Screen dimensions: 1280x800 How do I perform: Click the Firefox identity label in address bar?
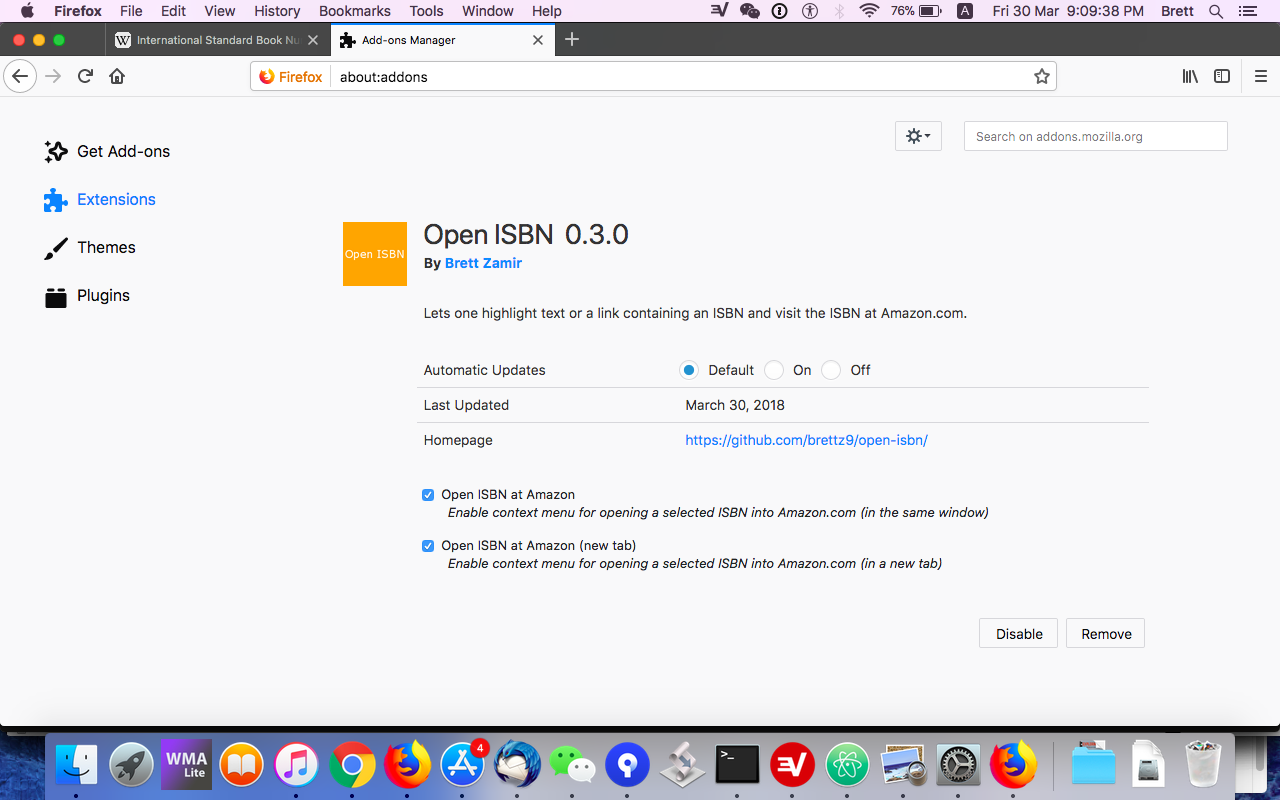[291, 76]
